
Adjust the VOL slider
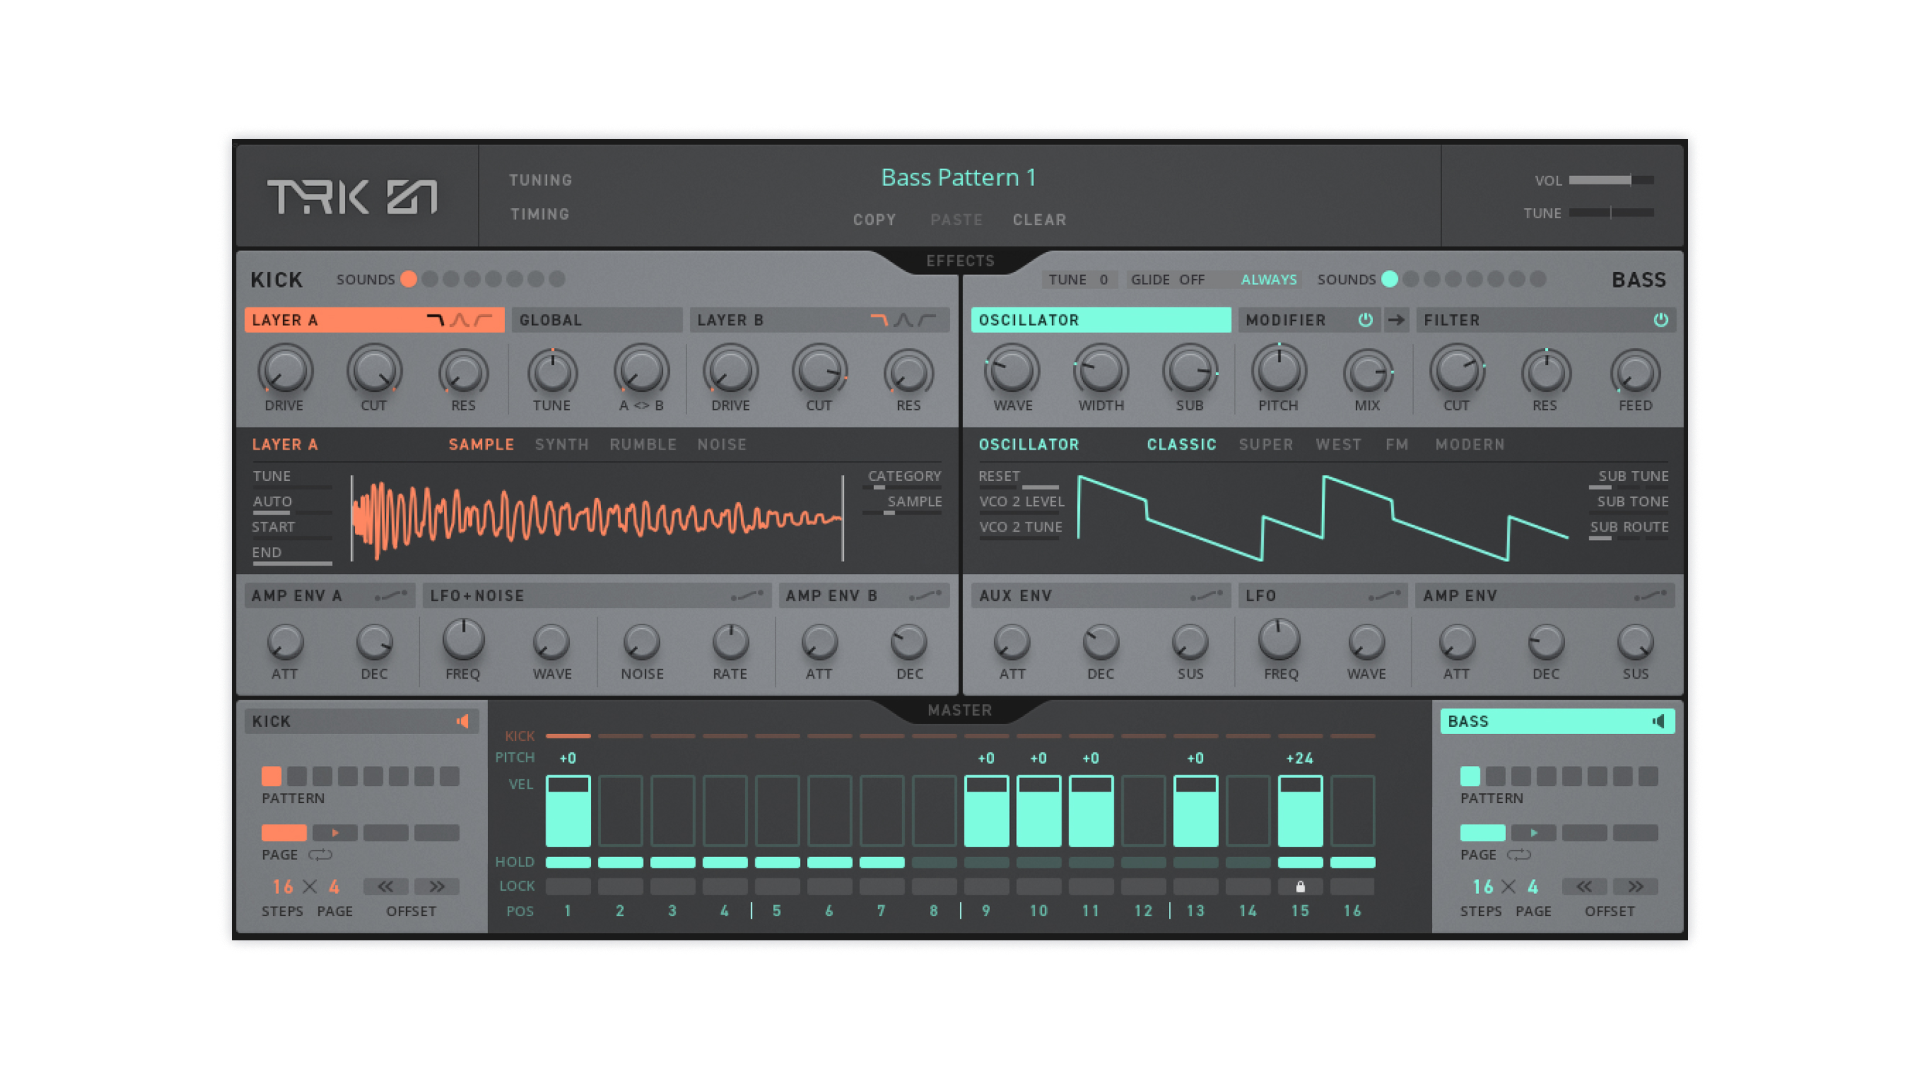click(x=1611, y=180)
